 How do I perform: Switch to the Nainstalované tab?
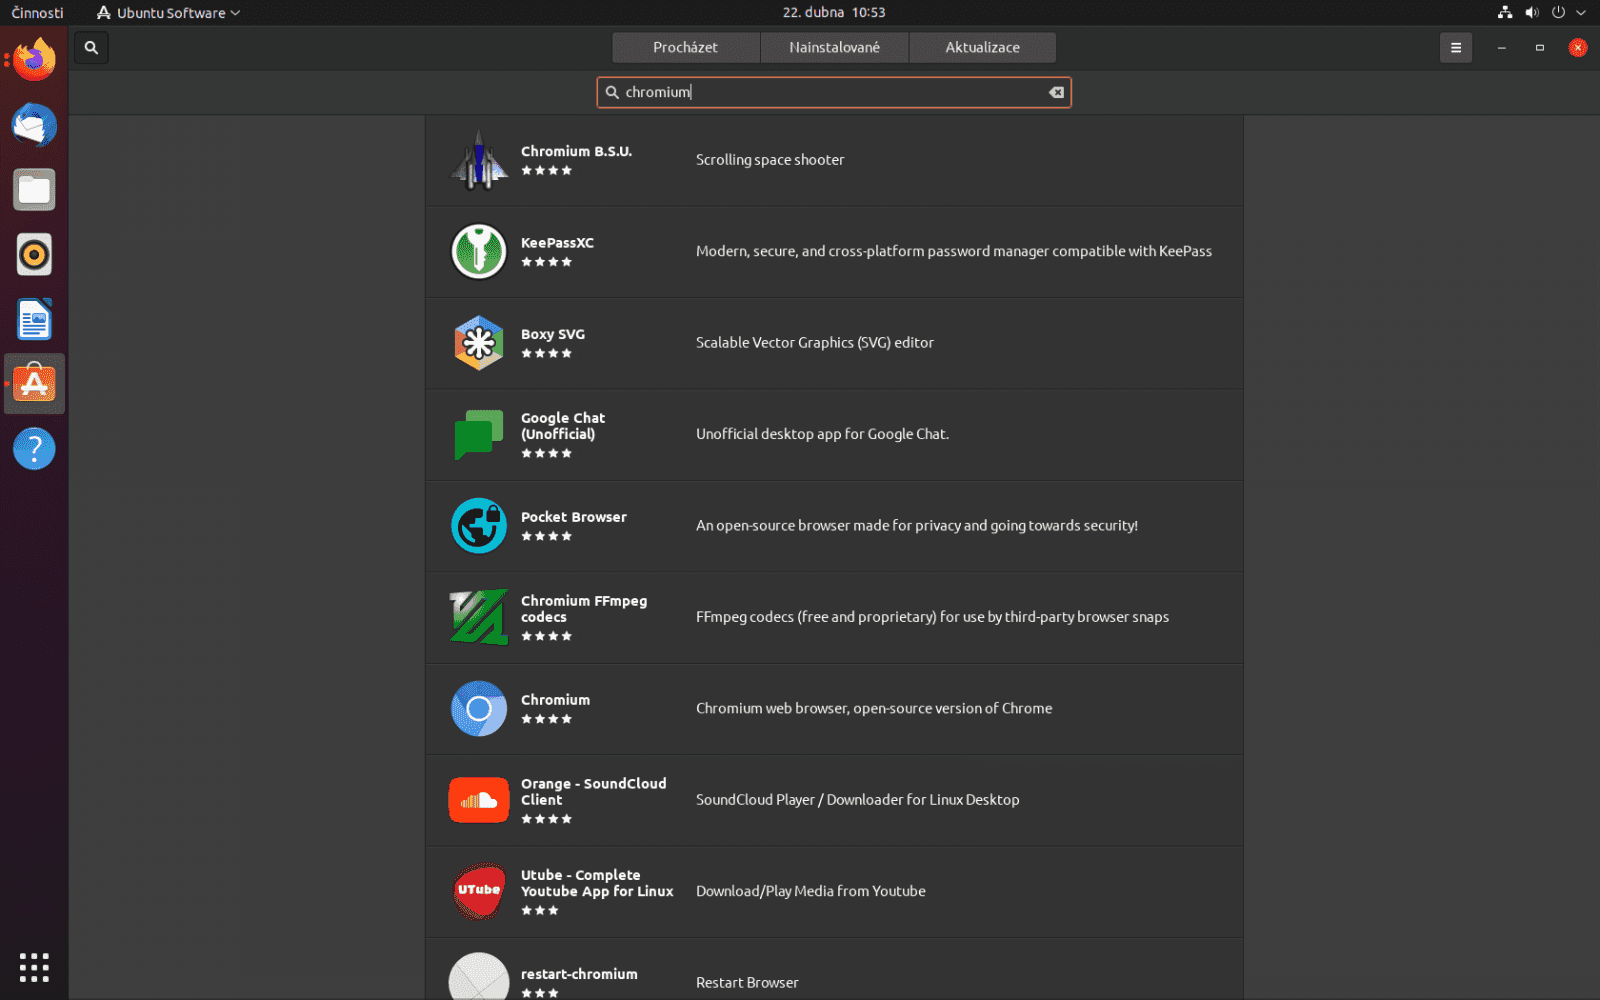pyautogui.click(x=834, y=47)
